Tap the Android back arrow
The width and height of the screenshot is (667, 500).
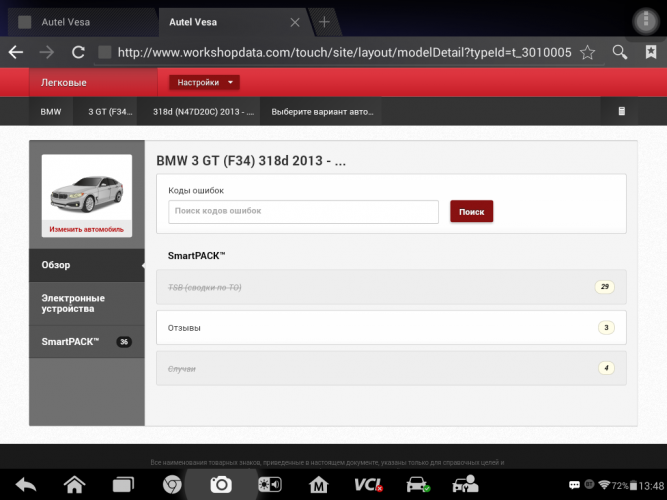26,485
